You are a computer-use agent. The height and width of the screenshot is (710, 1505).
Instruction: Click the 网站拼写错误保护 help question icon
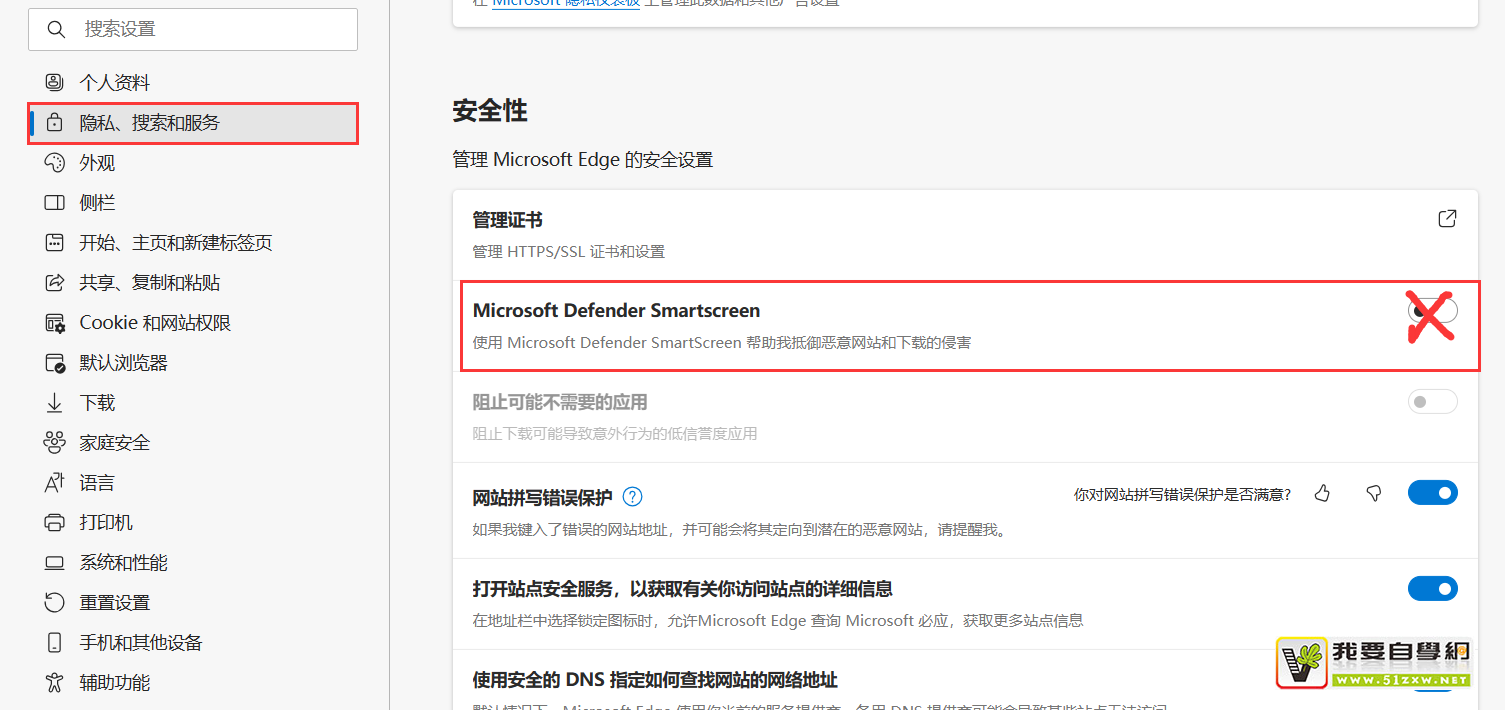[632, 497]
